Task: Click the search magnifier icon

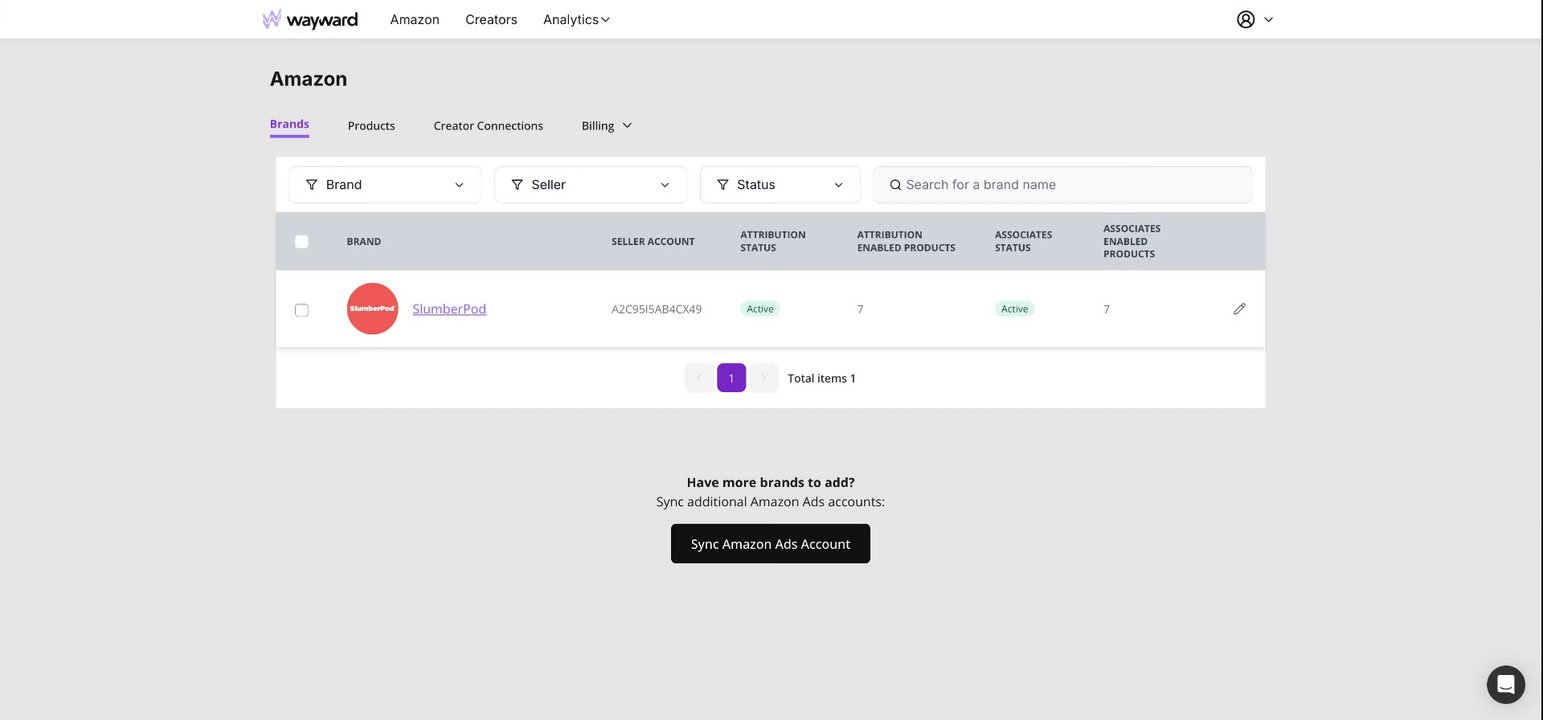Action: coord(895,185)
